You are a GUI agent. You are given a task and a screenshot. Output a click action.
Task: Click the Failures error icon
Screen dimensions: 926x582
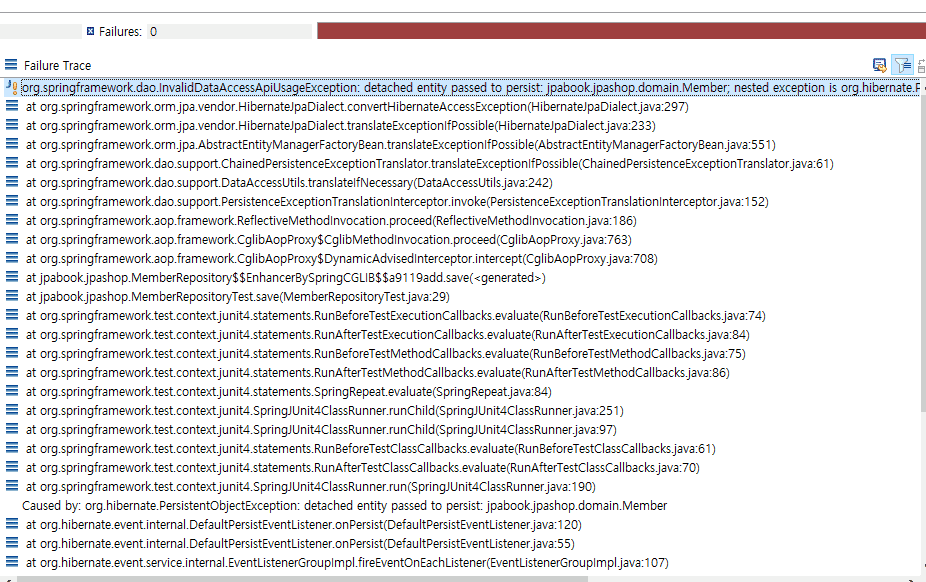coord(90,31)
